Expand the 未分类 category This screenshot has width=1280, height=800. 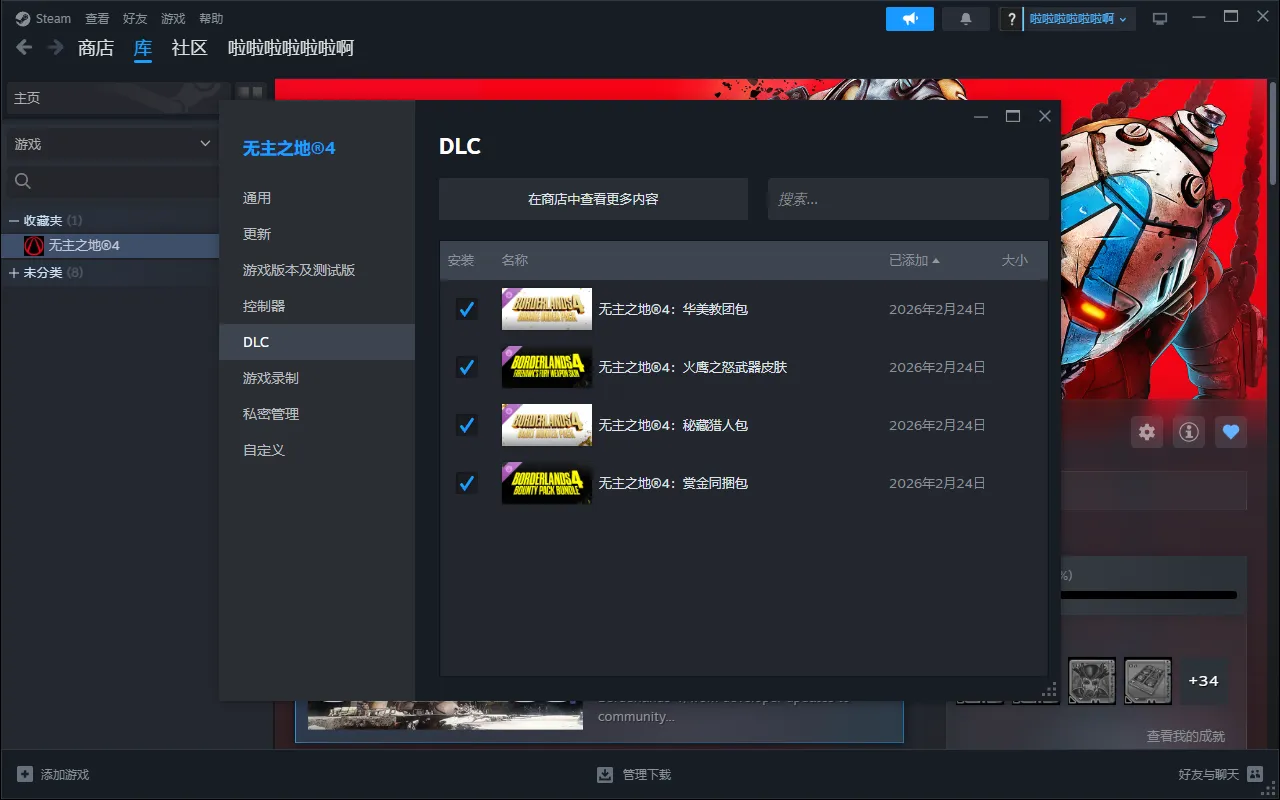[x=14, y=272]
